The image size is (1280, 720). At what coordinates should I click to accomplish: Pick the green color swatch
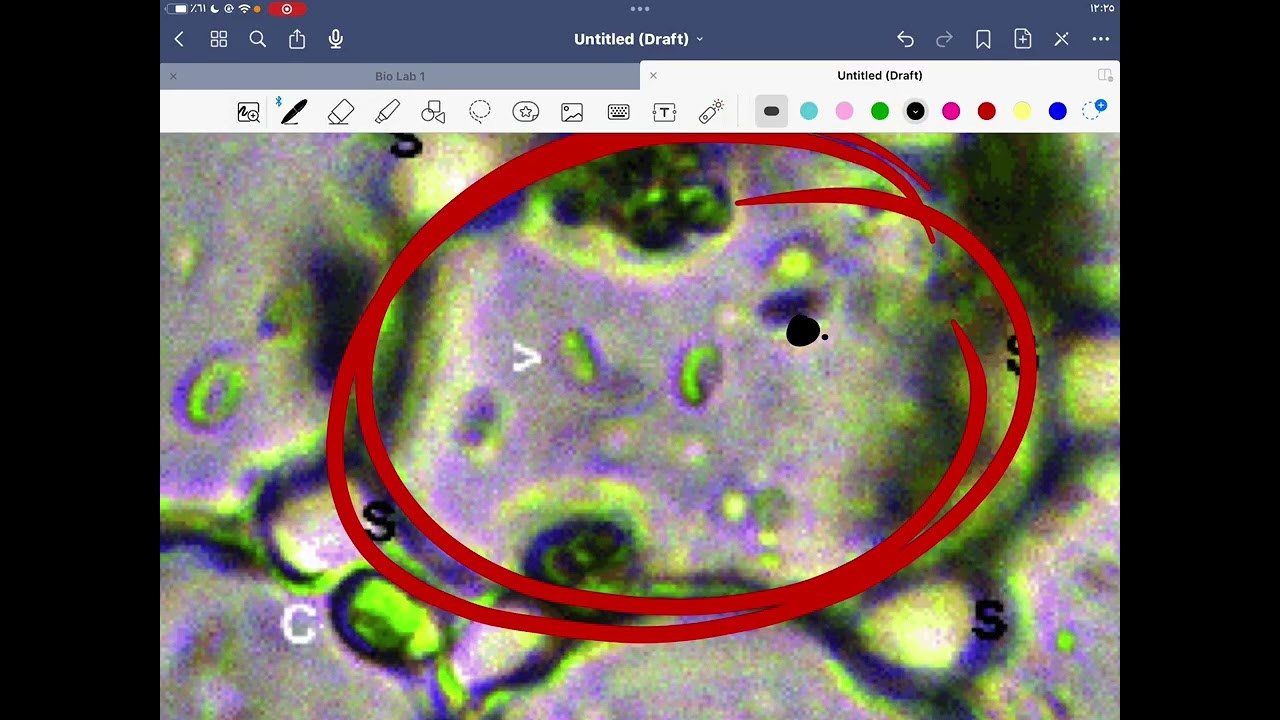[880, 111]
